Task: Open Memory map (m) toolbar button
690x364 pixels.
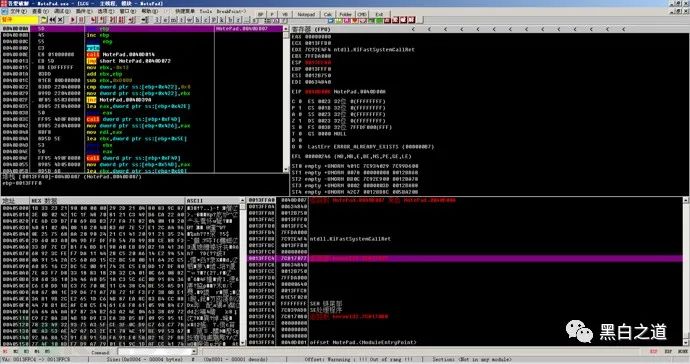Action: (173, 20)
